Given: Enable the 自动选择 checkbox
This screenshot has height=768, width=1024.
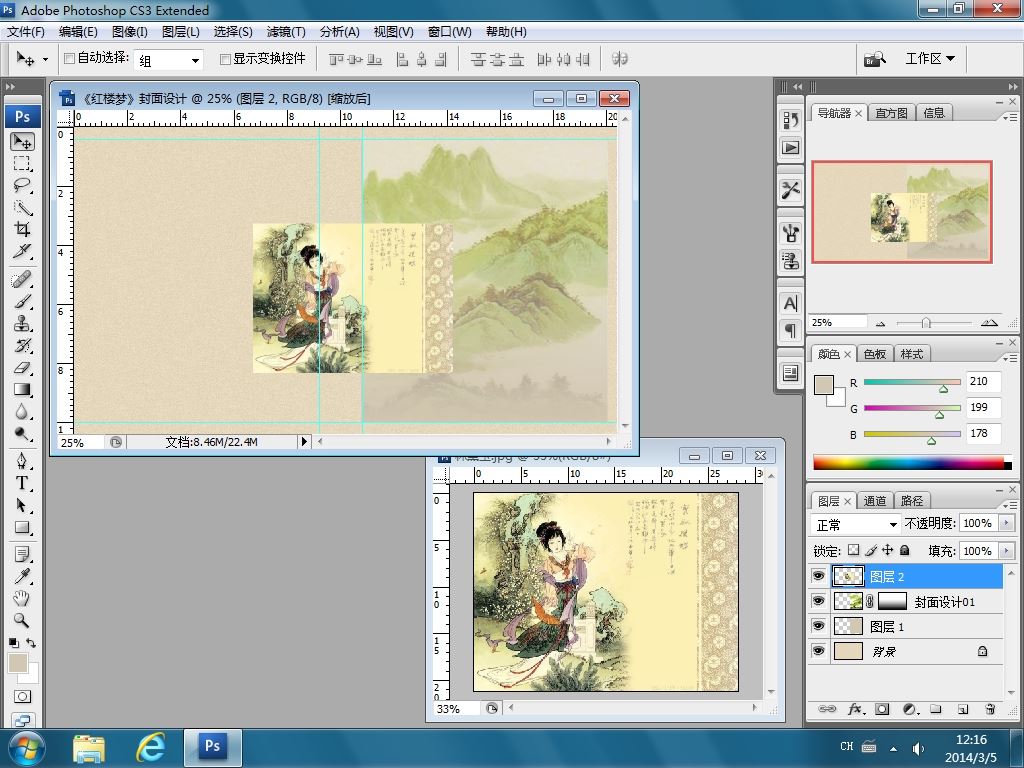Looking at the screenshot, I should coord(69,59).
